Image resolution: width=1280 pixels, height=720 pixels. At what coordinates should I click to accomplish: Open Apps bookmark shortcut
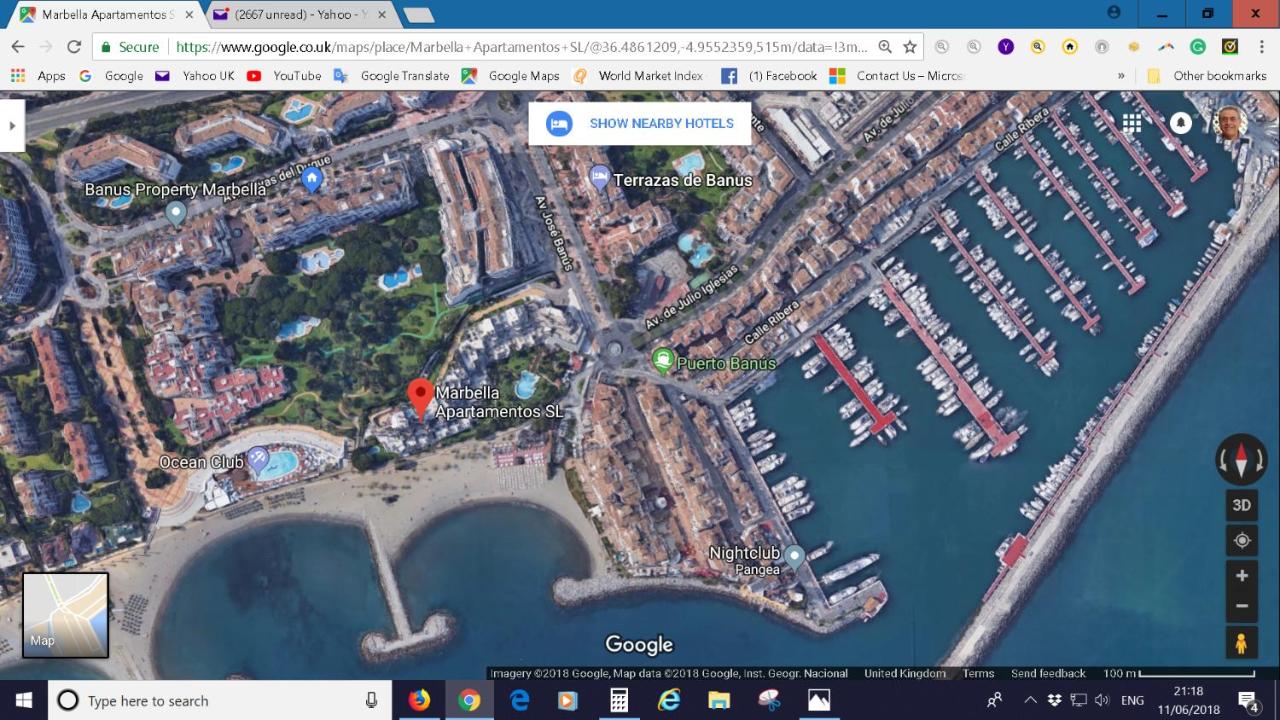[x=38, y=76]
